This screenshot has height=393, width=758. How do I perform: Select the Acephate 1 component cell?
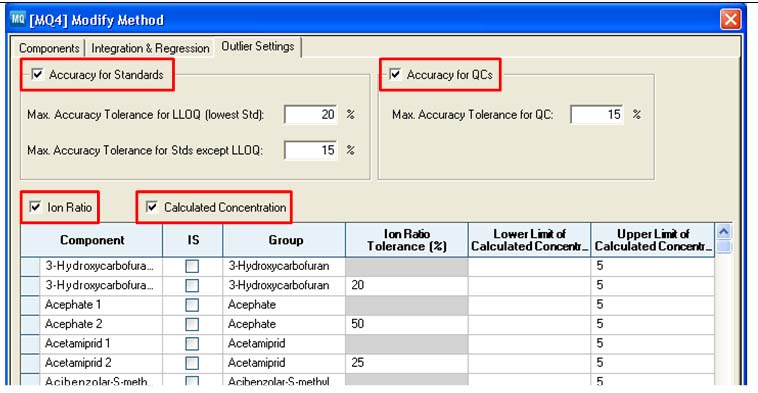click(x=101, y=305)
